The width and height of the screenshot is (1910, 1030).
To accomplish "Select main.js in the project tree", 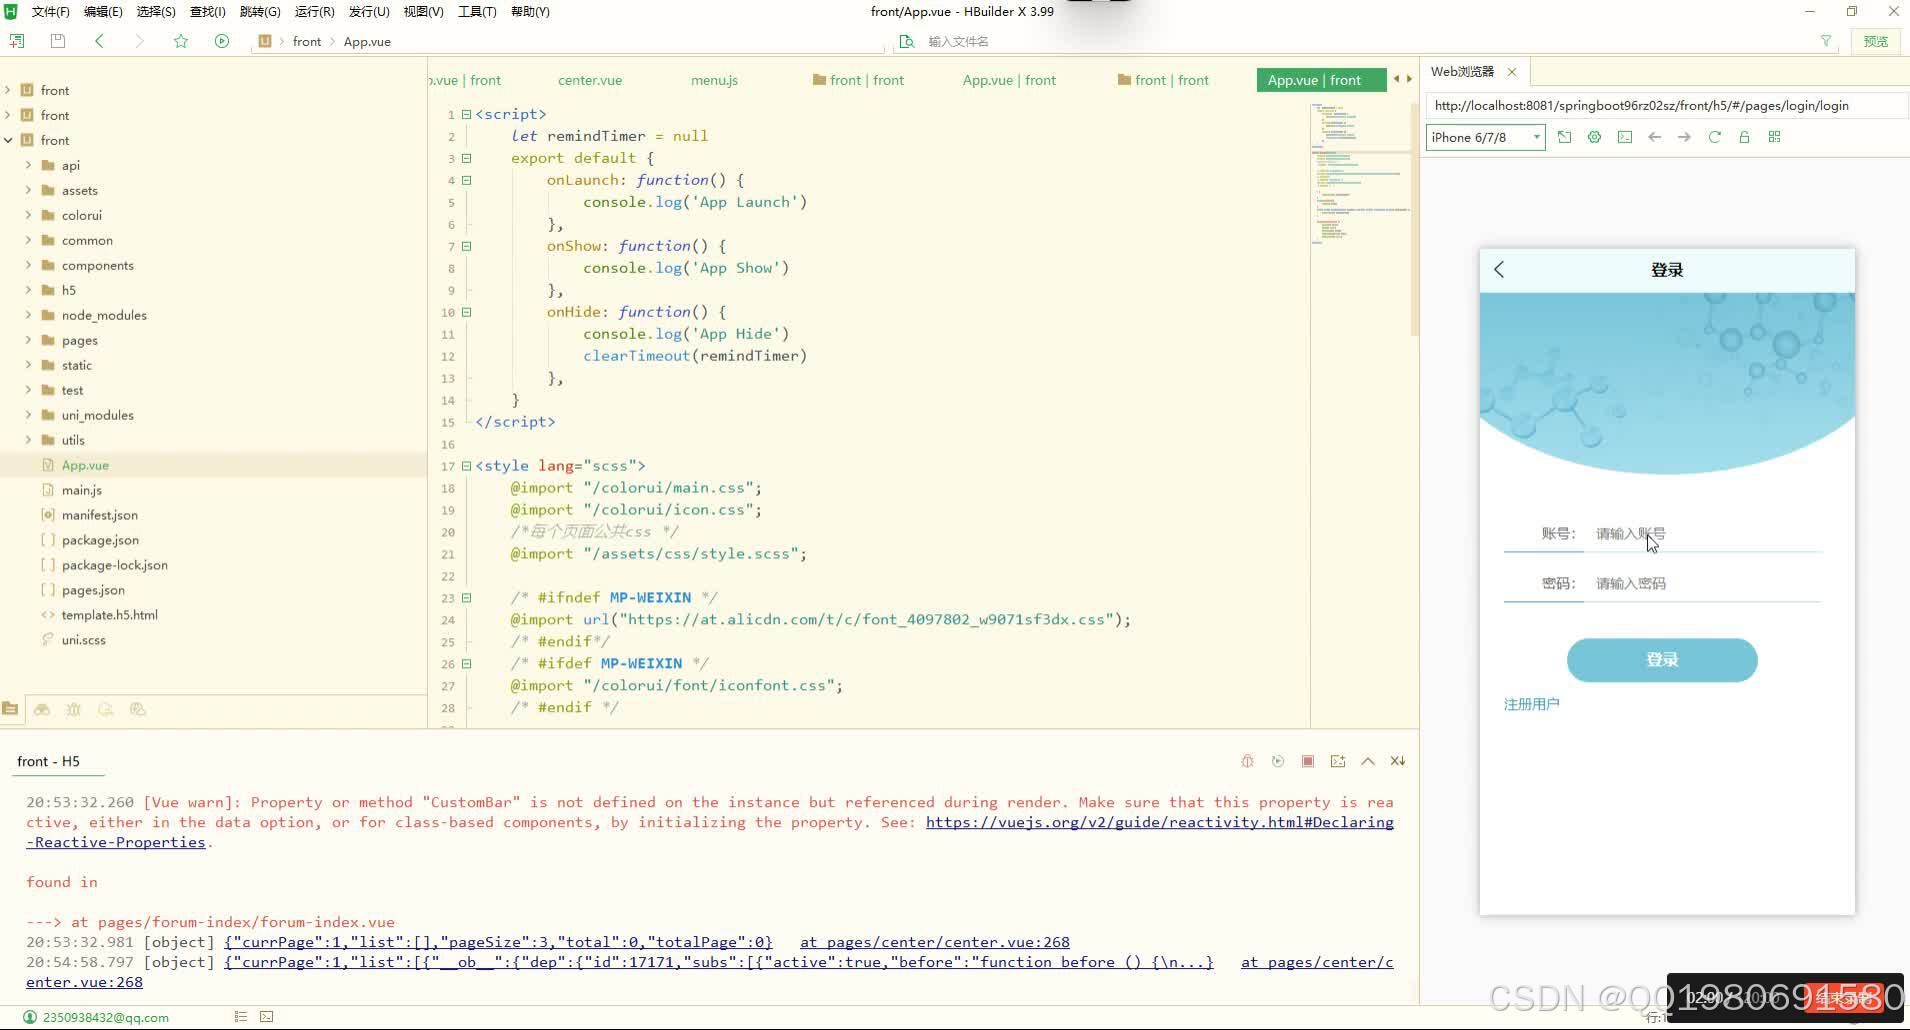I will click(82, 490).
